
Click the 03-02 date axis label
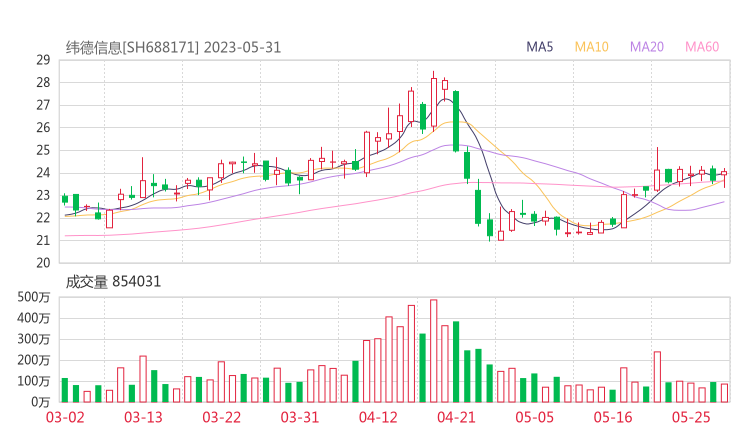(x=65, y=417)
